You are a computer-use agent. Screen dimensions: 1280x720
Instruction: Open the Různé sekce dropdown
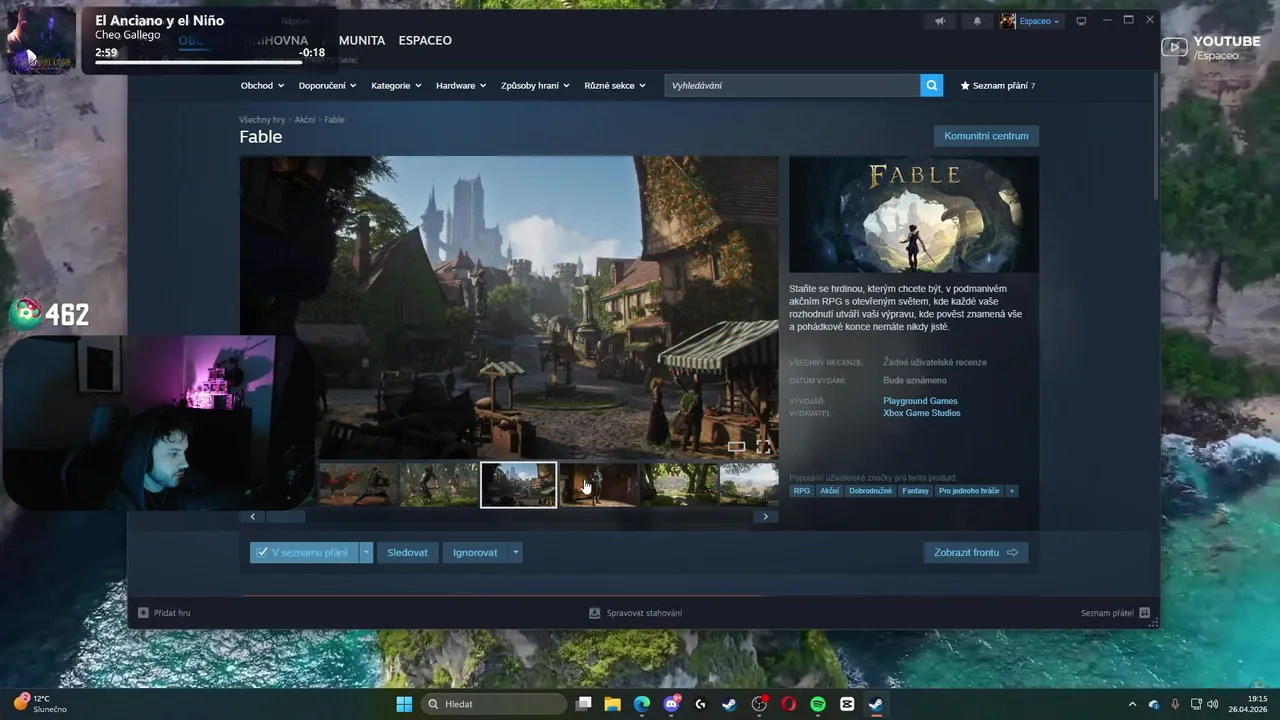point(615,86)
